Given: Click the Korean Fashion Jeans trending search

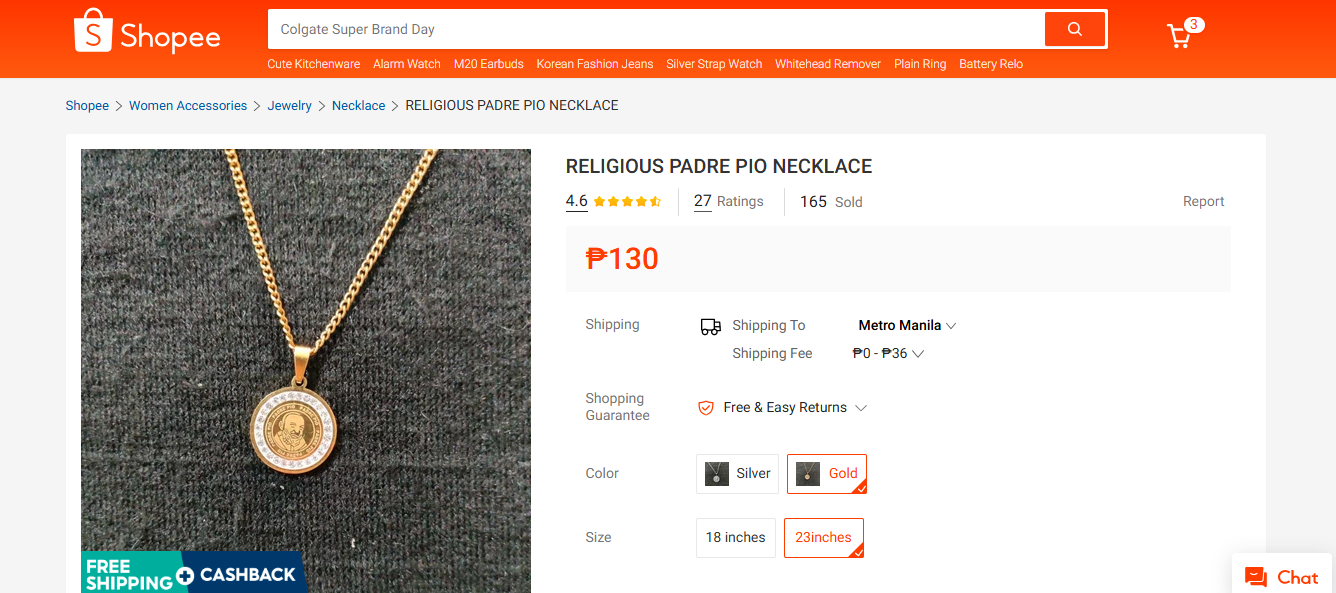Looking at the screenshot, I should pos(594,63).
